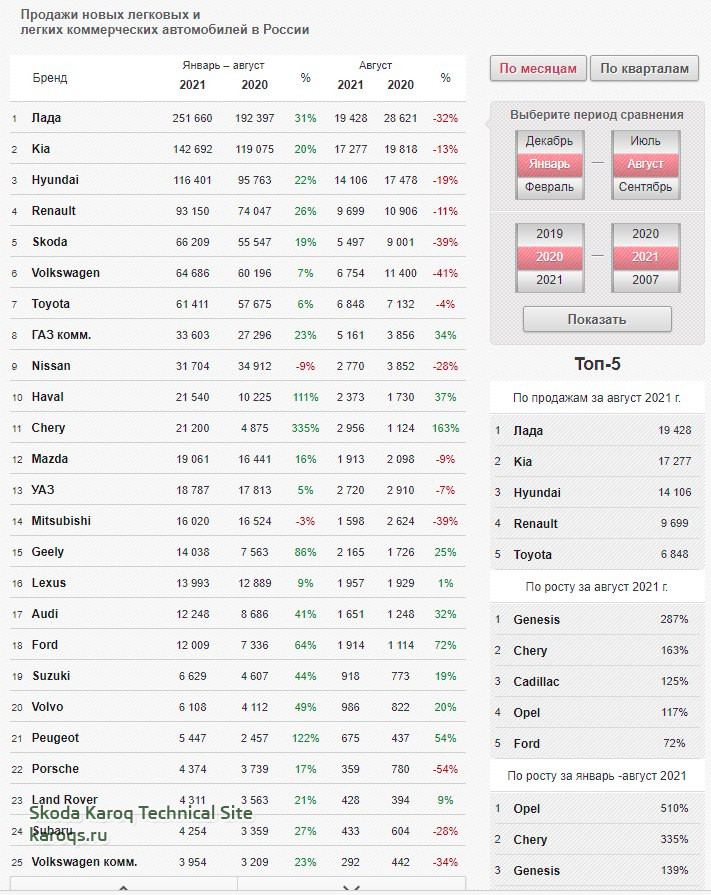The image size is (711, 895).
Task: Select Июль in end month picker
Action: coord(645,141)
